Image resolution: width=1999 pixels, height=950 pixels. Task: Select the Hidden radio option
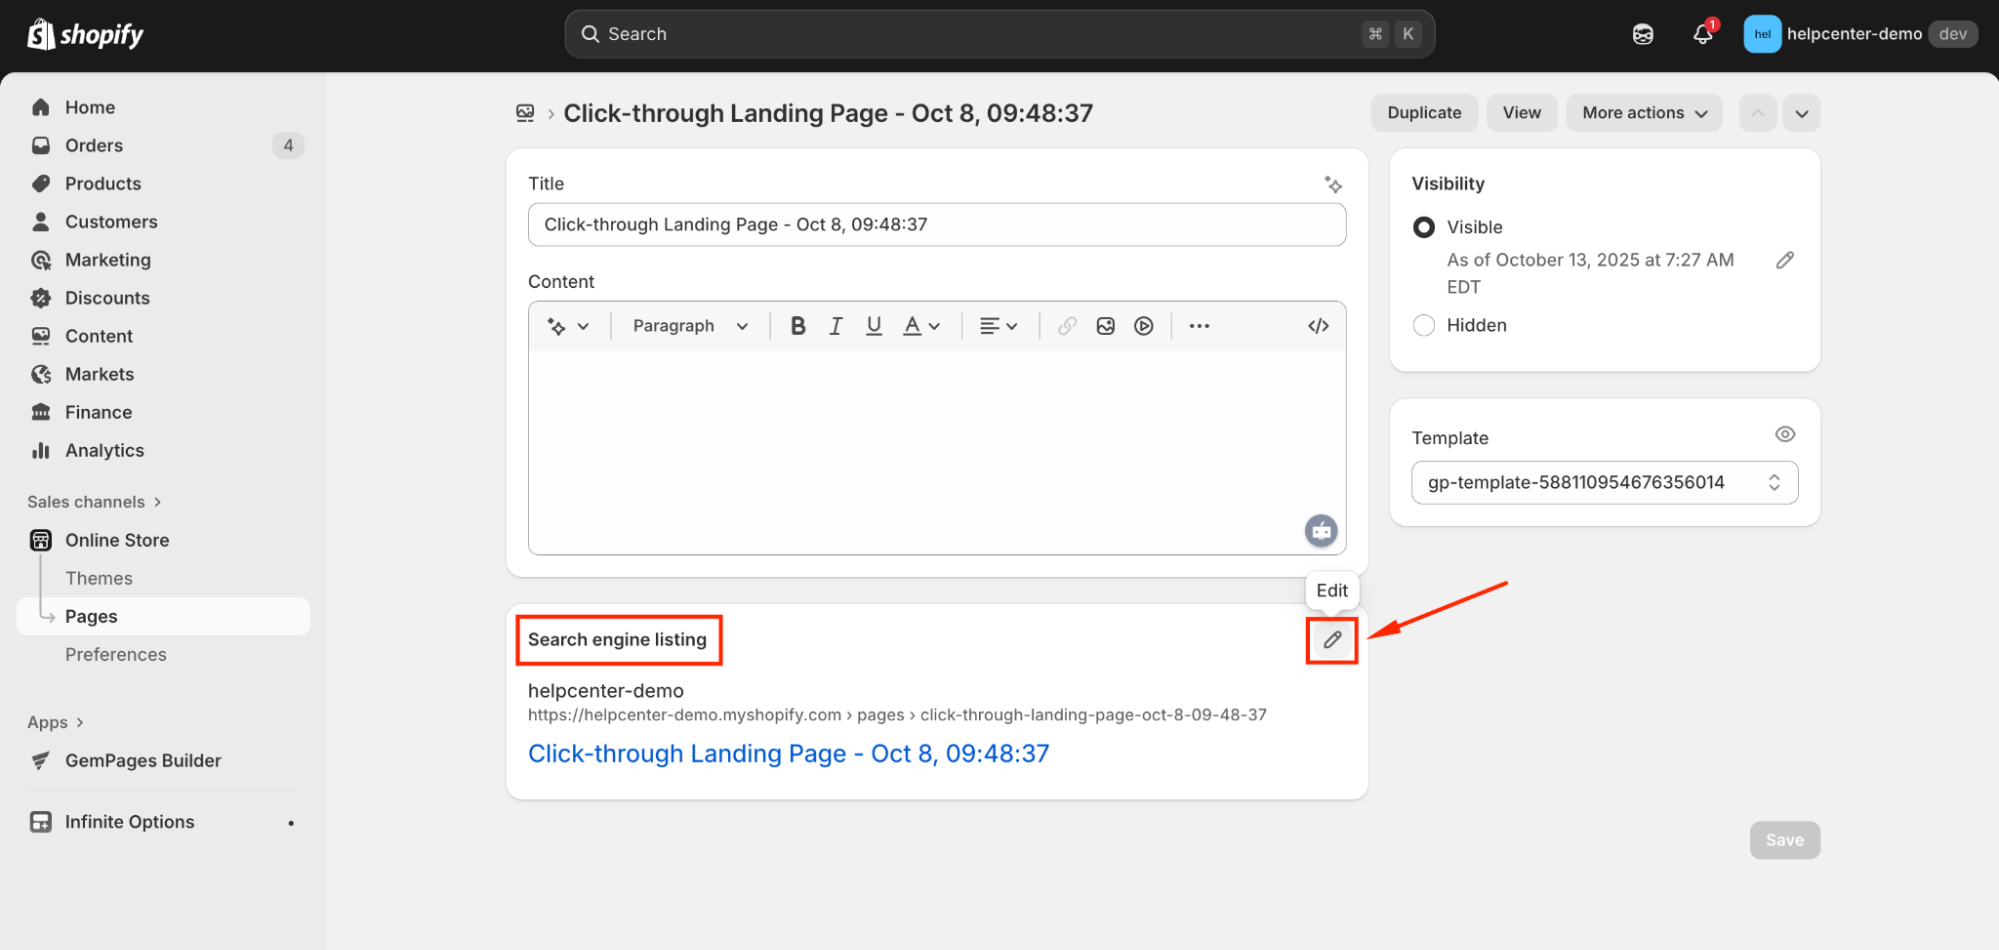(1423, 326)
